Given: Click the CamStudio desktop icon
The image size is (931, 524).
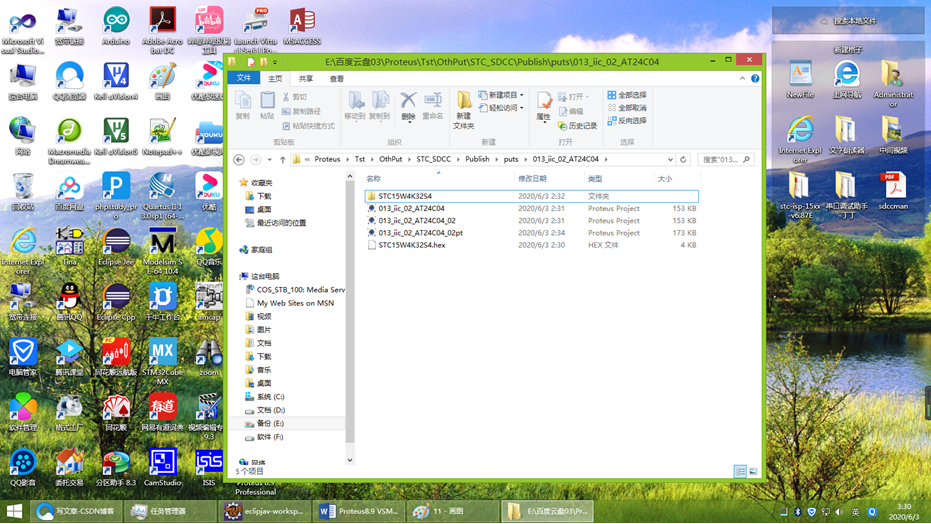Looking at the screenshot, I should click(x=162, y=468).
